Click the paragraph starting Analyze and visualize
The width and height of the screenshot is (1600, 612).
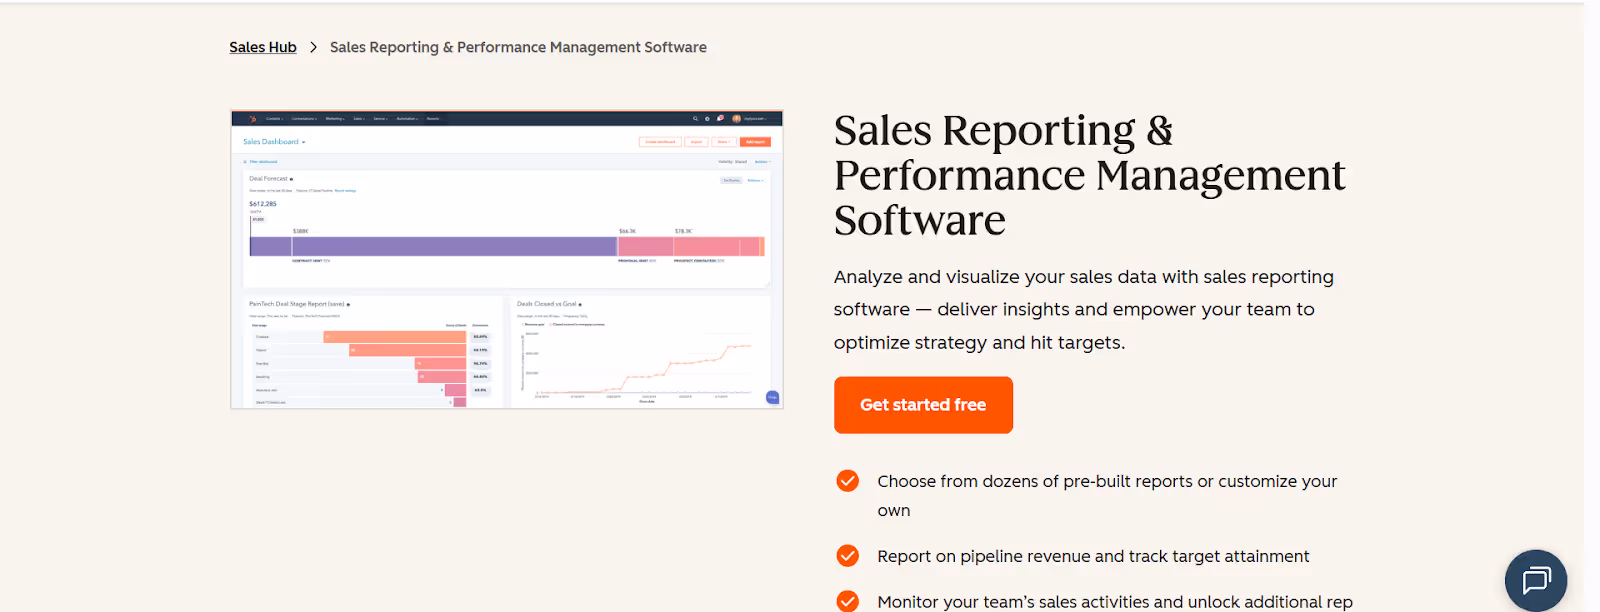point(1084,309)
